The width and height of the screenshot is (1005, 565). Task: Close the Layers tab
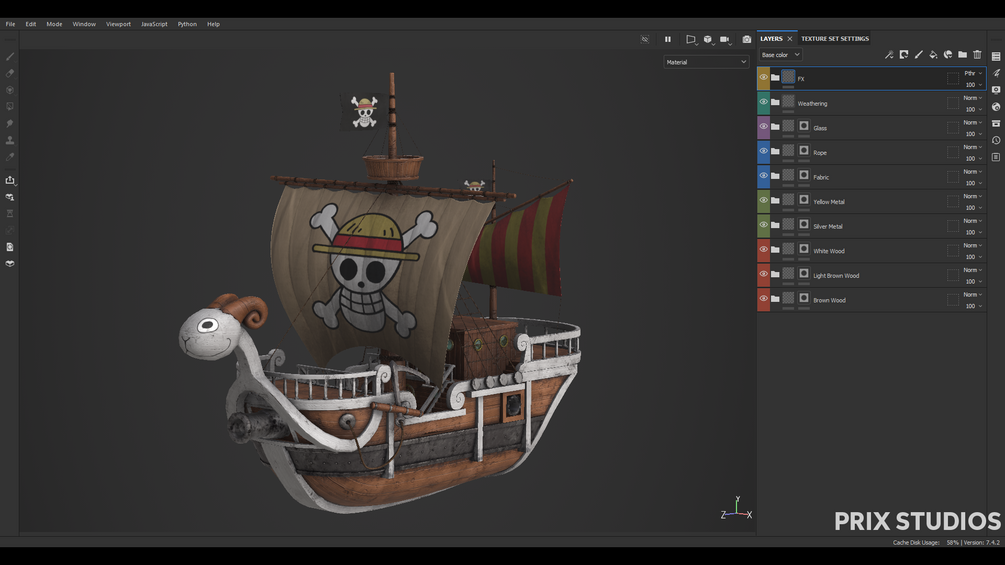click(790, 38)
